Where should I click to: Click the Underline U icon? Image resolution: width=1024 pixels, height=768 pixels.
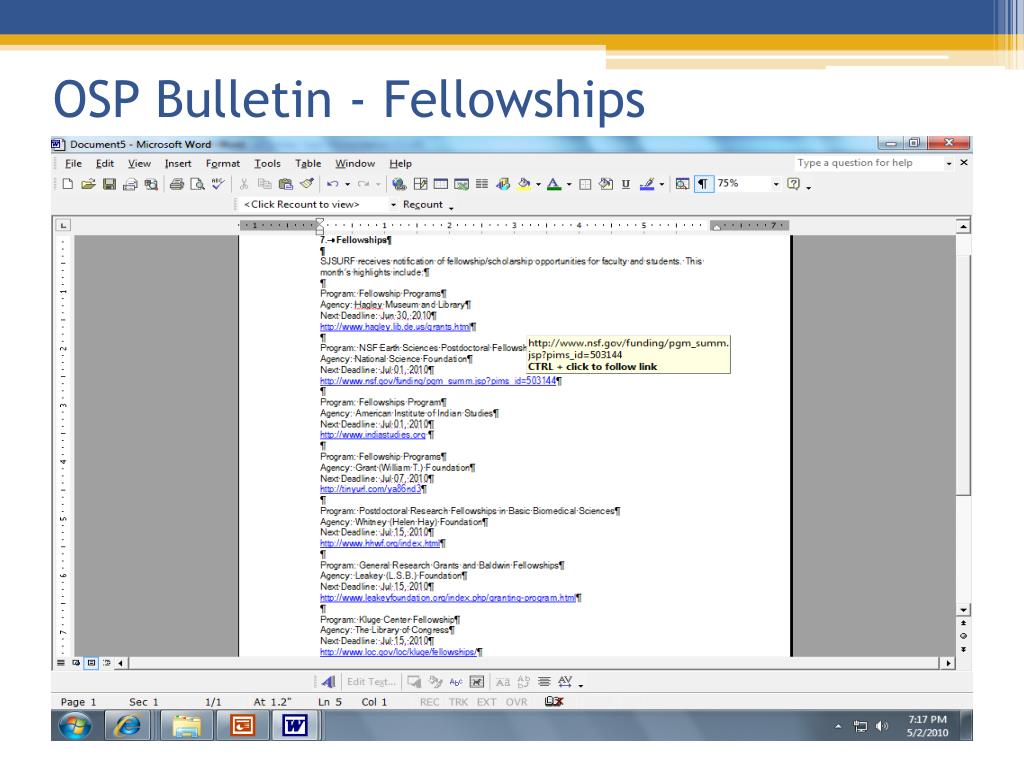[x=626, y=184]
